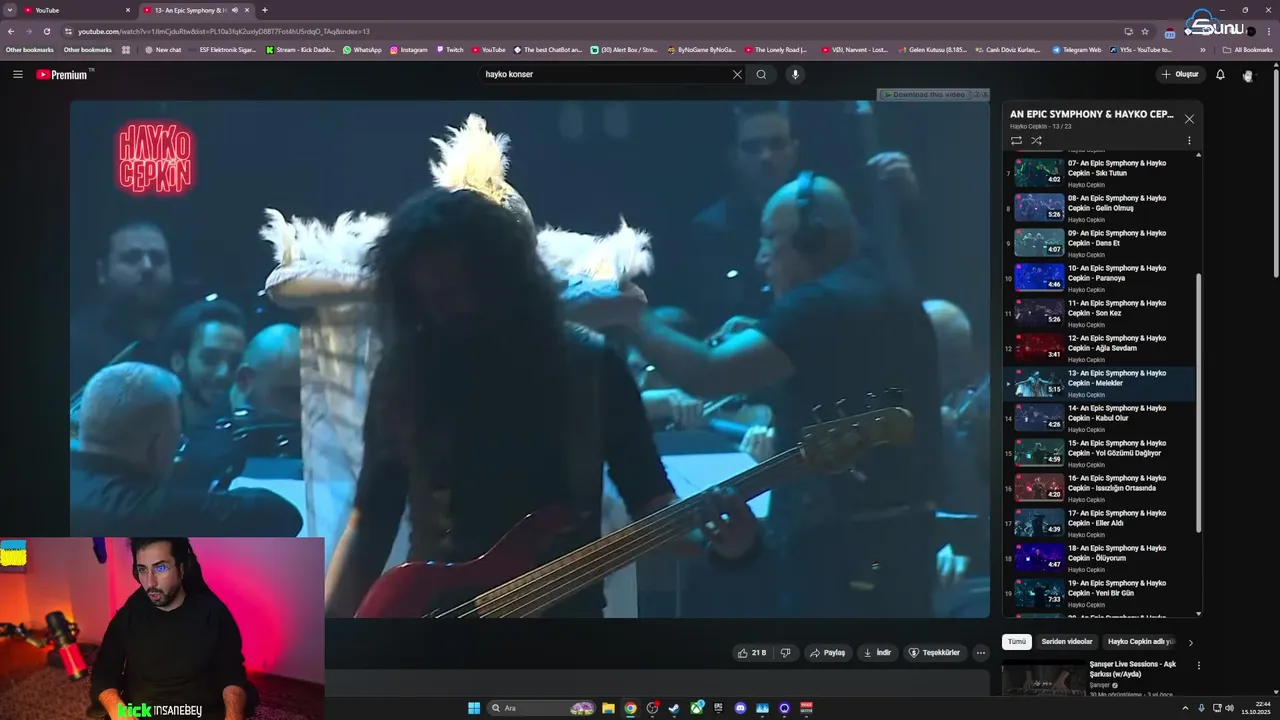Click the Chrome address bar URL
Image resolution: width=1280 pixels, height=720 pixels.
click(x=224, y=31)
